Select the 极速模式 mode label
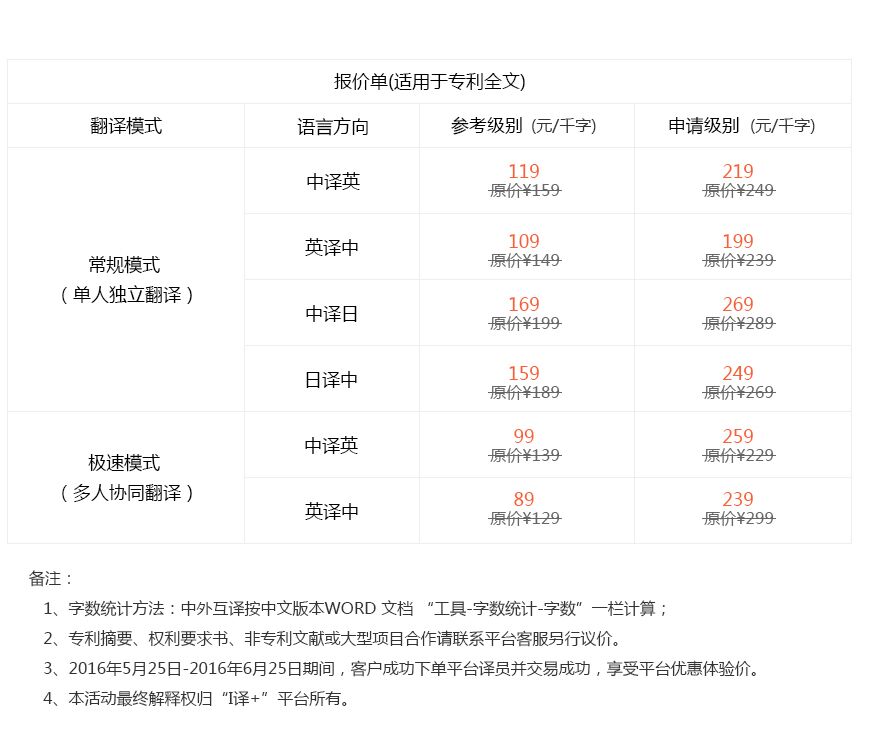 pos(124,463)
